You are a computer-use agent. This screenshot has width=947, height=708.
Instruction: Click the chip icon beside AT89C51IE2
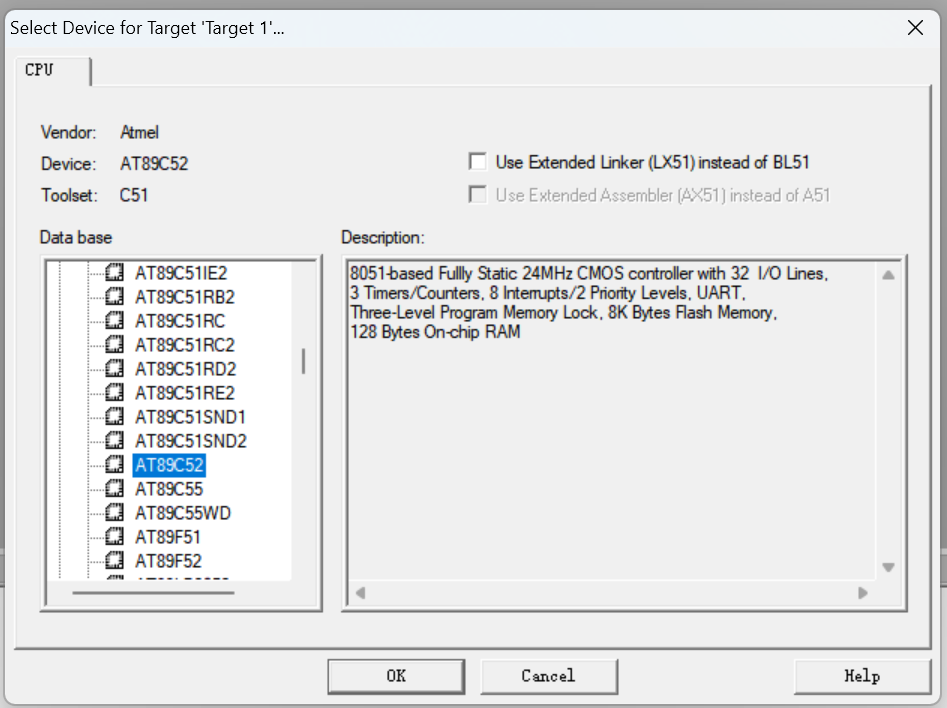114,272
